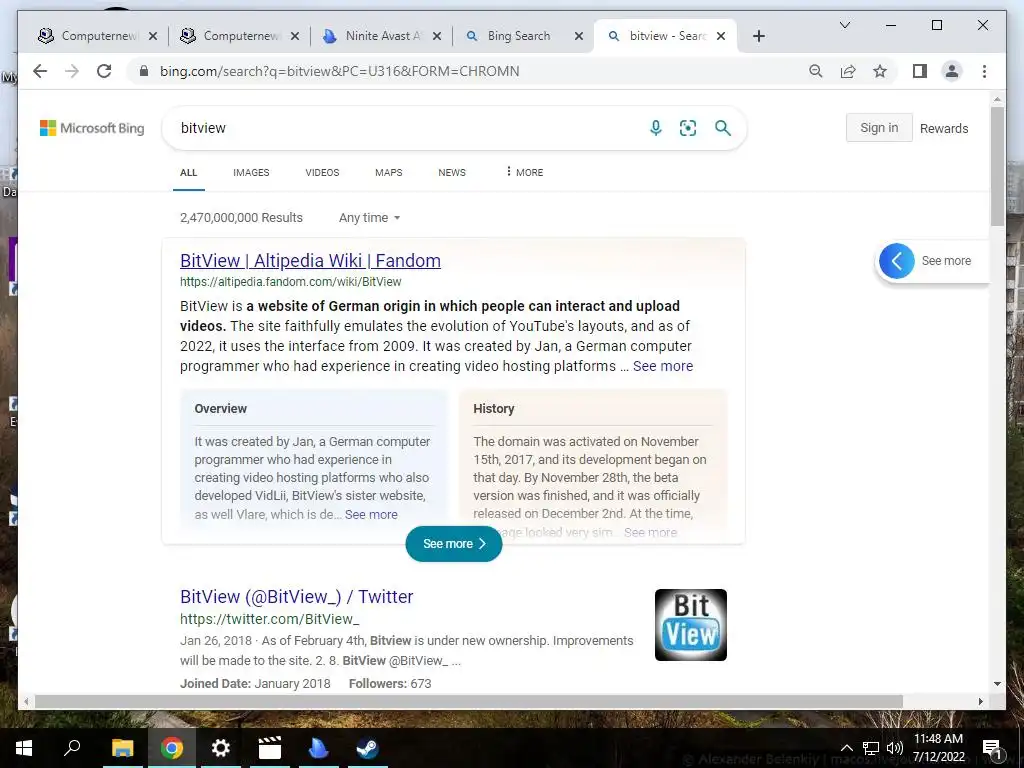Click Bing visual search camera icon
Screen dimensions: 1024x768
point(688,128)
